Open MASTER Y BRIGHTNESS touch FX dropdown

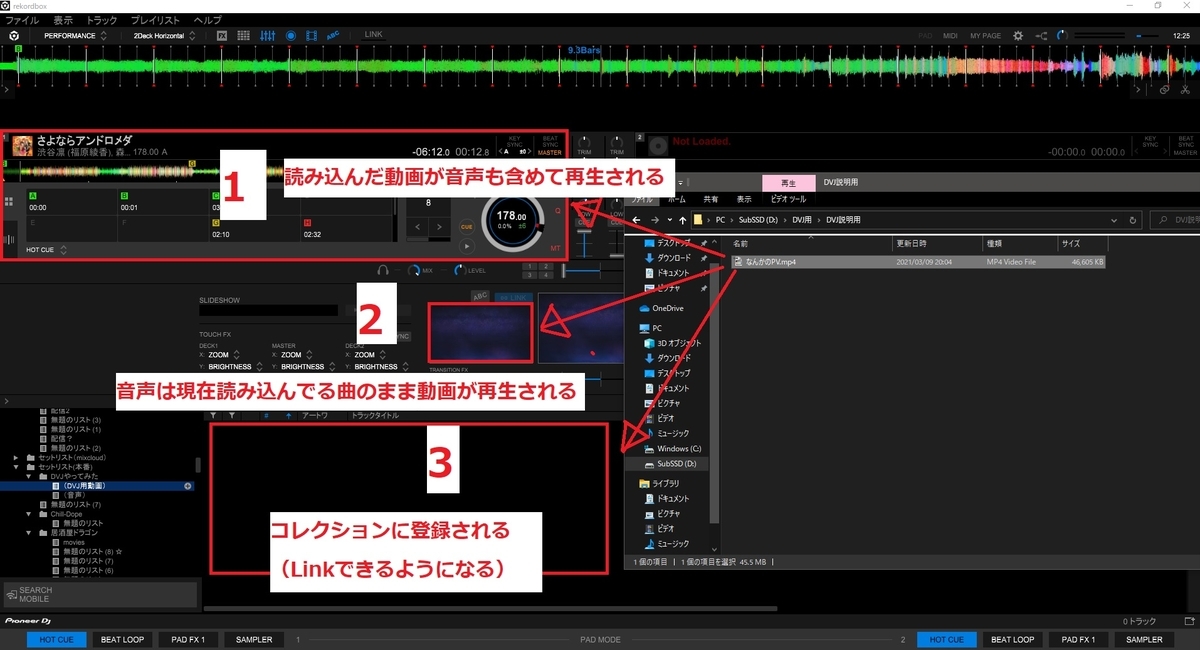(x=304, y=366)
